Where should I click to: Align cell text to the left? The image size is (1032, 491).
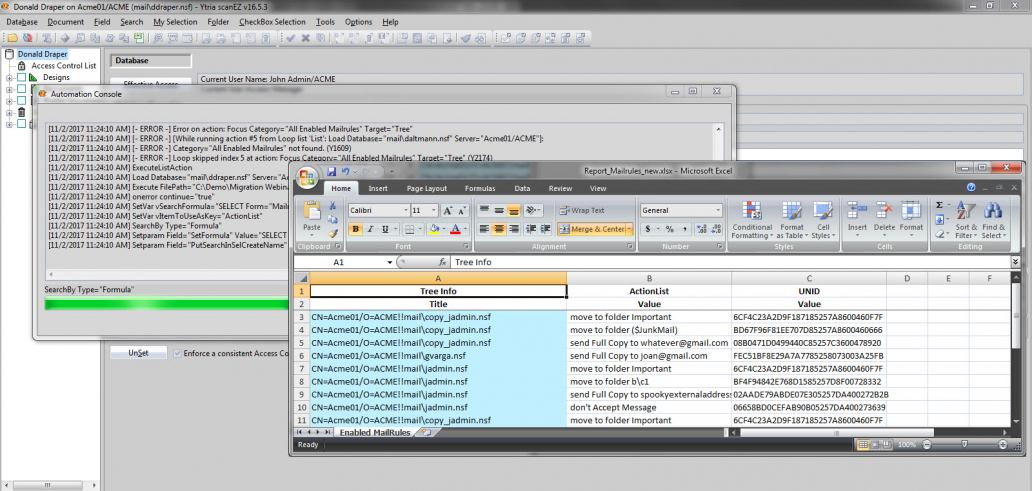click(484, 229)
